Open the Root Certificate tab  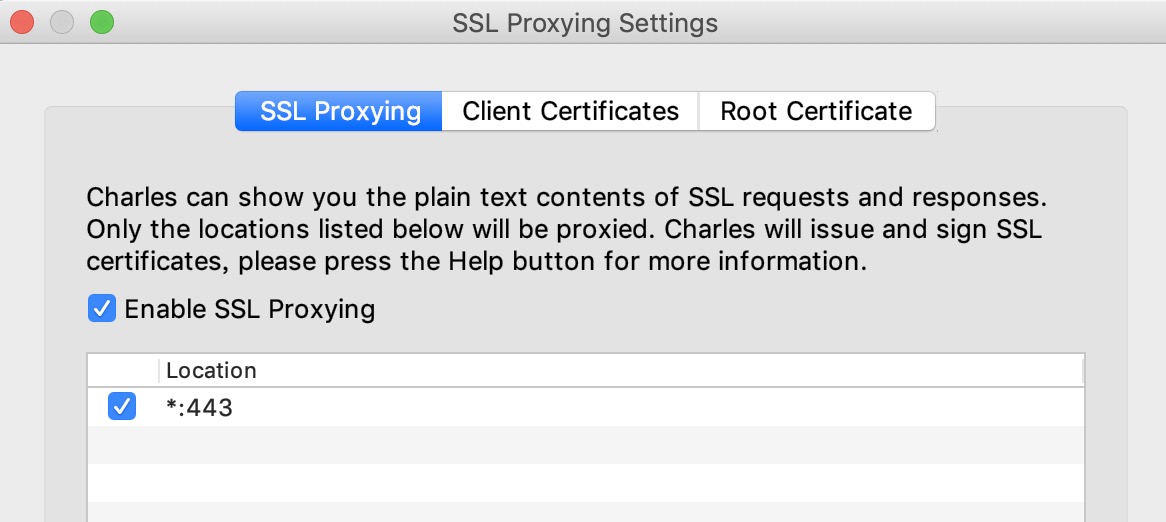tap(816, 112)
